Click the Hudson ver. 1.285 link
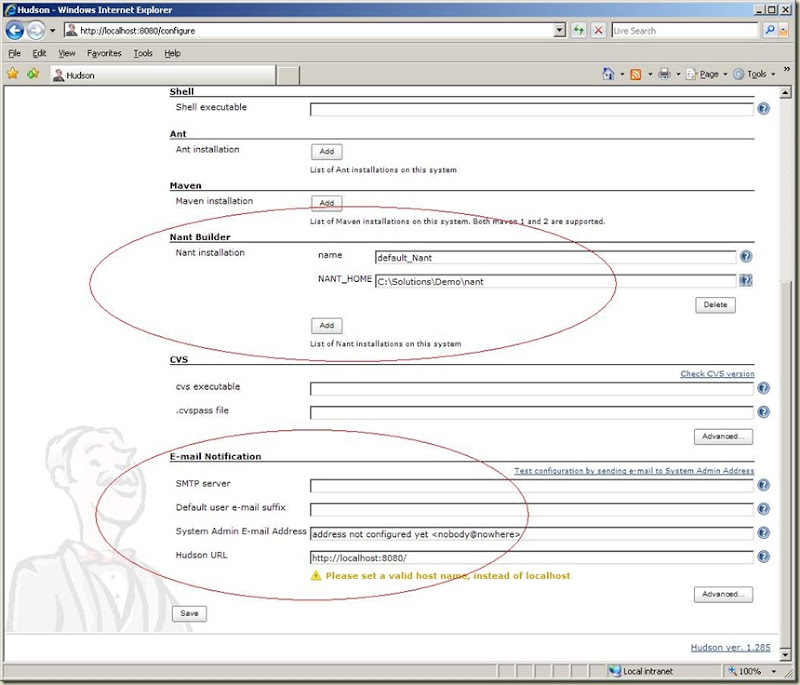 pos(730,647)
